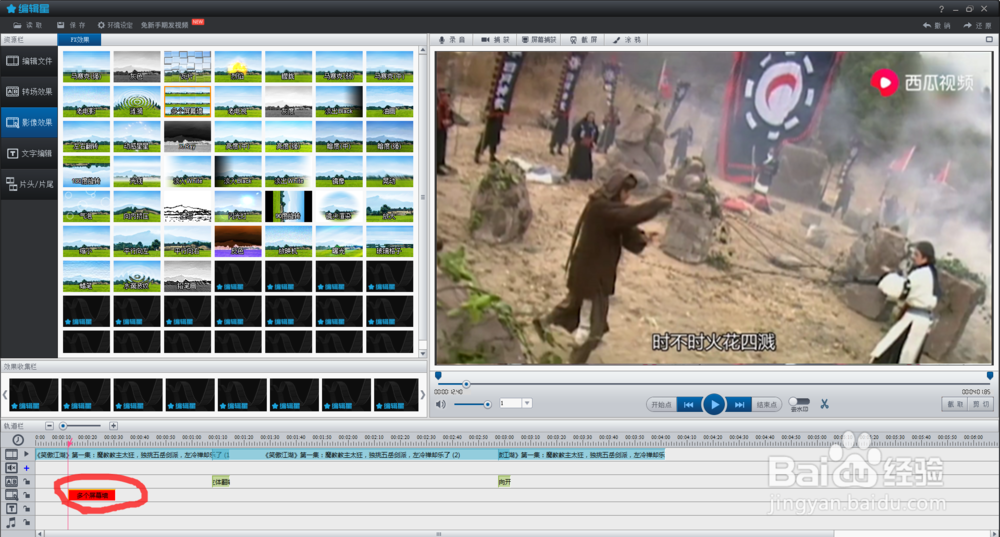Screen dimensions: 1000x537
Task: Select first thumbnail in 效果收集栏
Action: point(34,395)
